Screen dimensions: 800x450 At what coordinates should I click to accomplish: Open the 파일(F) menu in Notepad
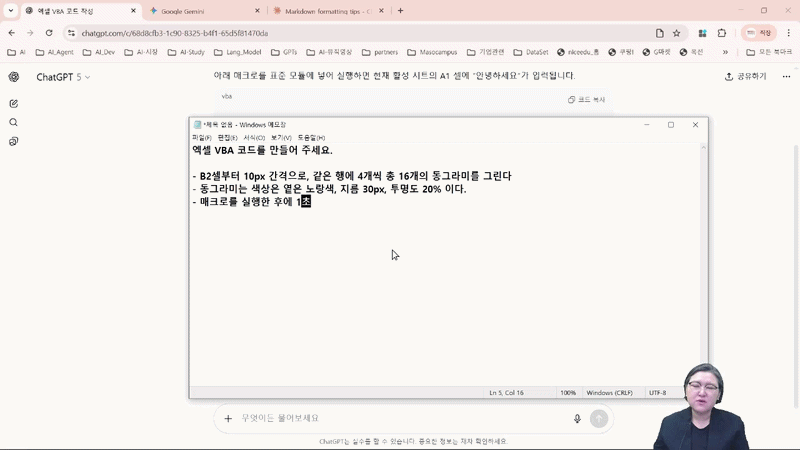(201, 138)
